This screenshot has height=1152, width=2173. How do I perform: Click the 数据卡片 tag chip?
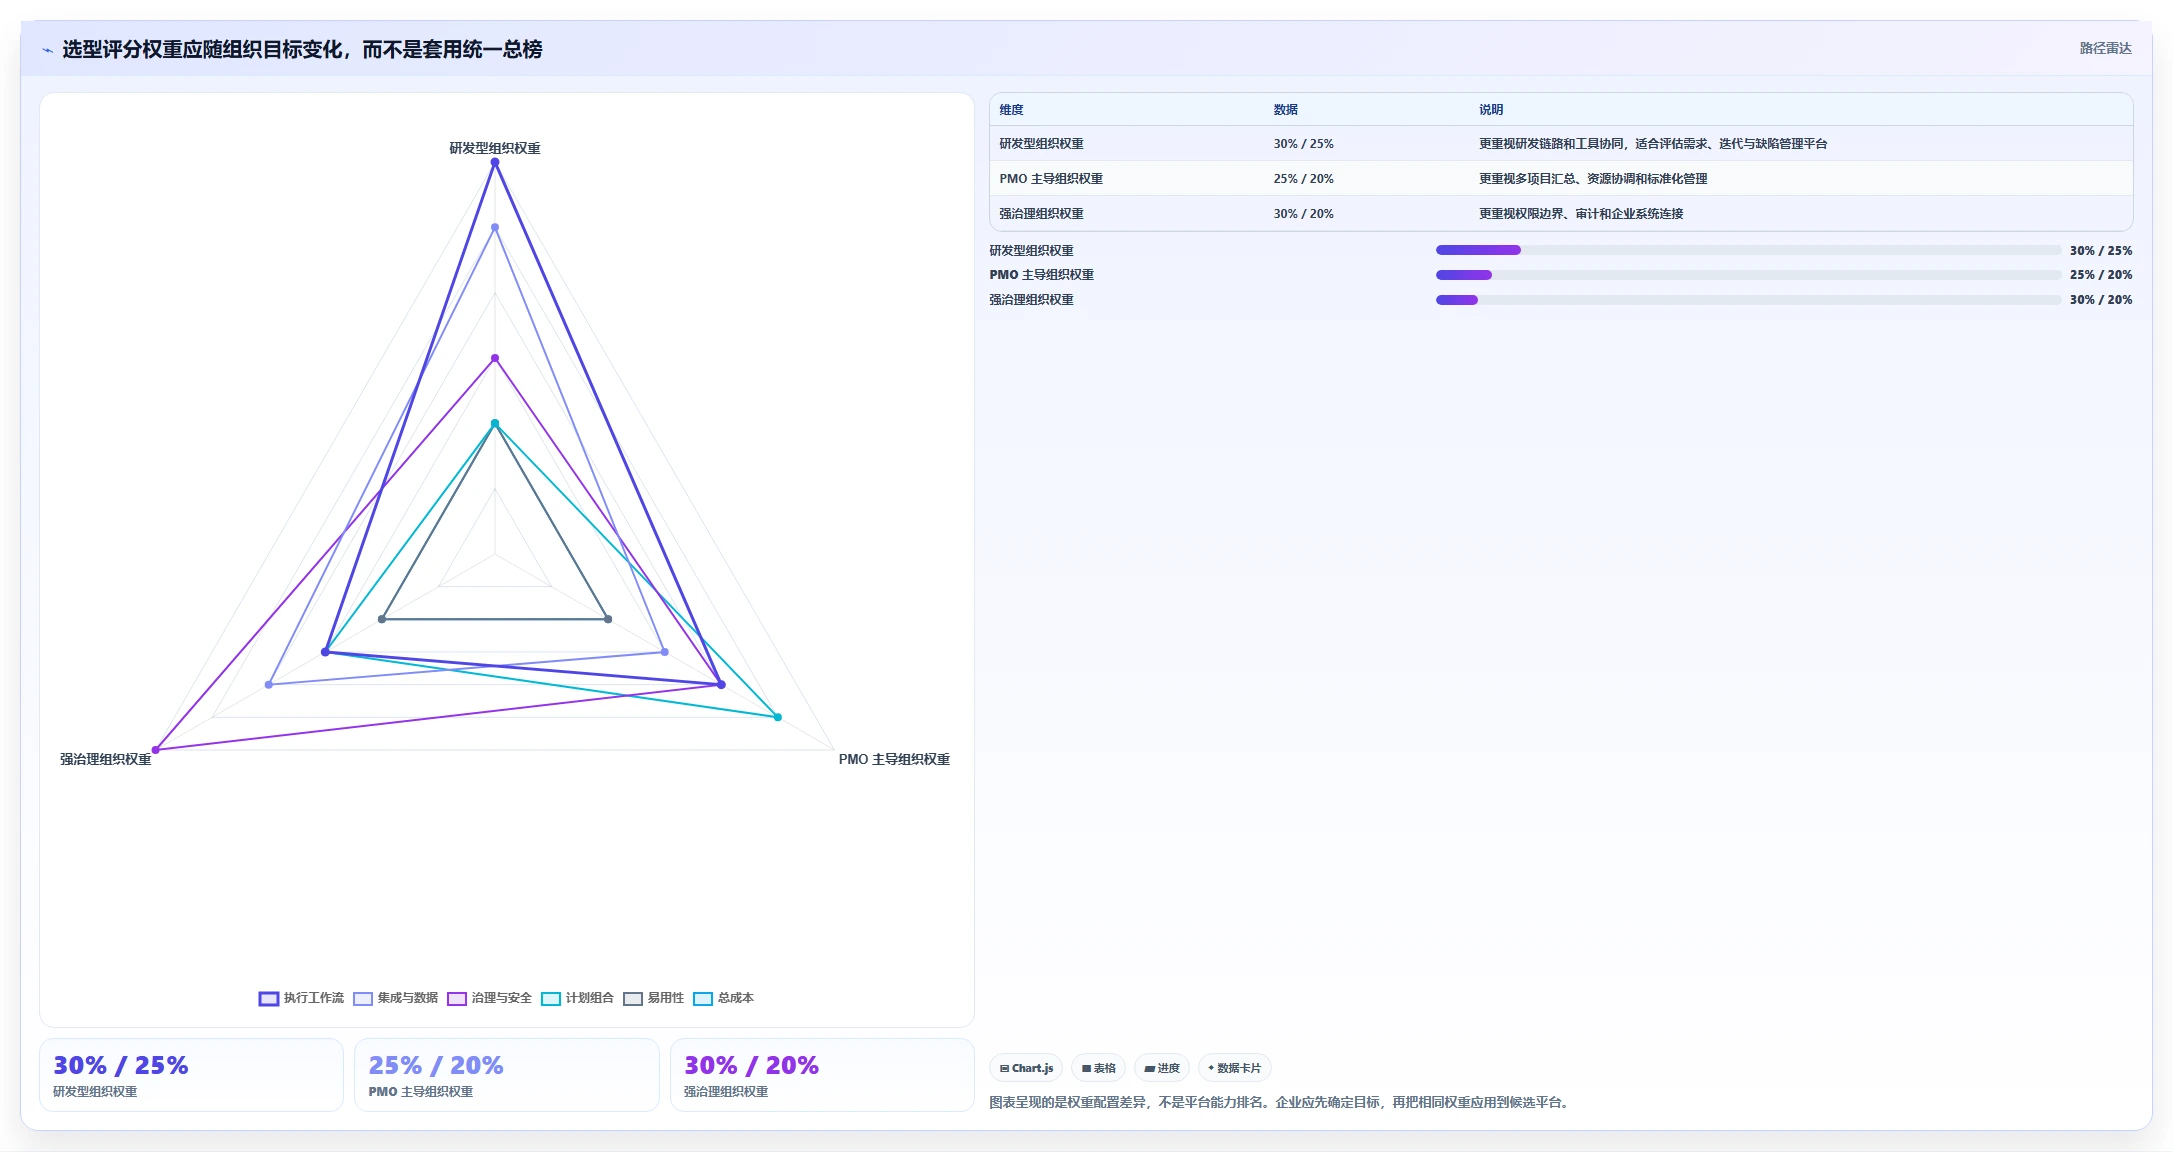[1234, 1068]
